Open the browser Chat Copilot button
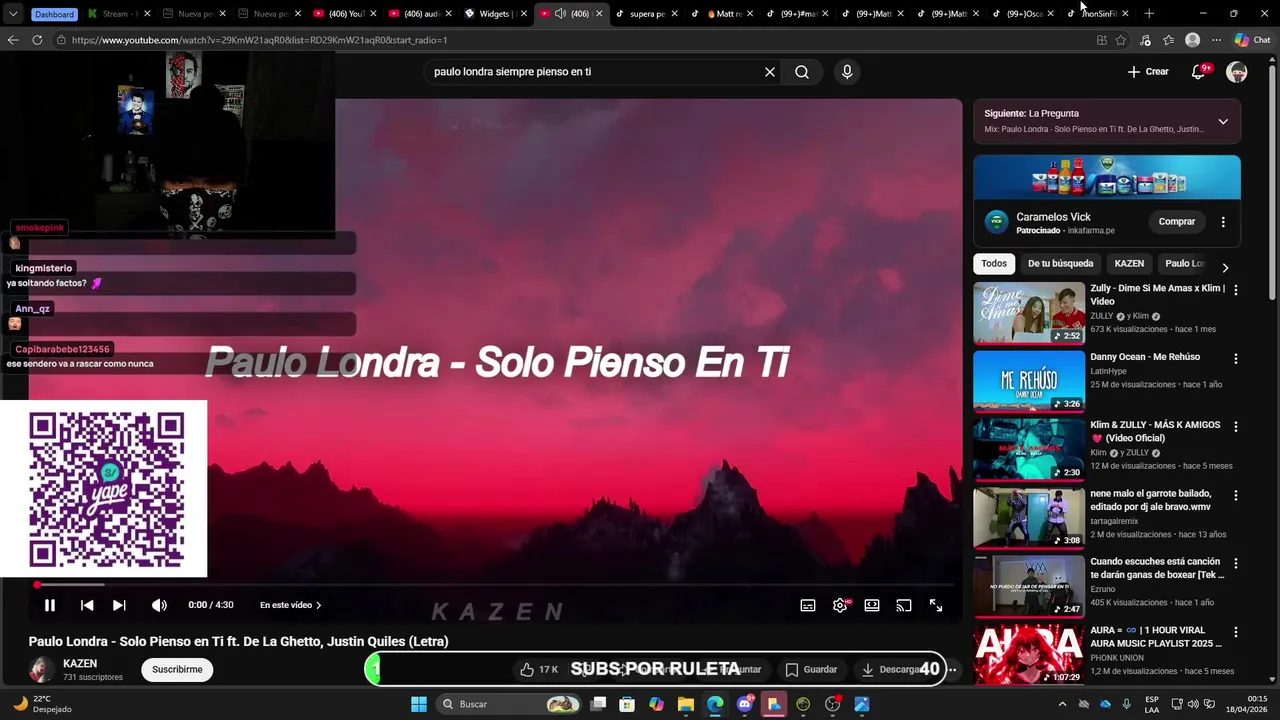The image size is (1280, 720). point(1252,40)
